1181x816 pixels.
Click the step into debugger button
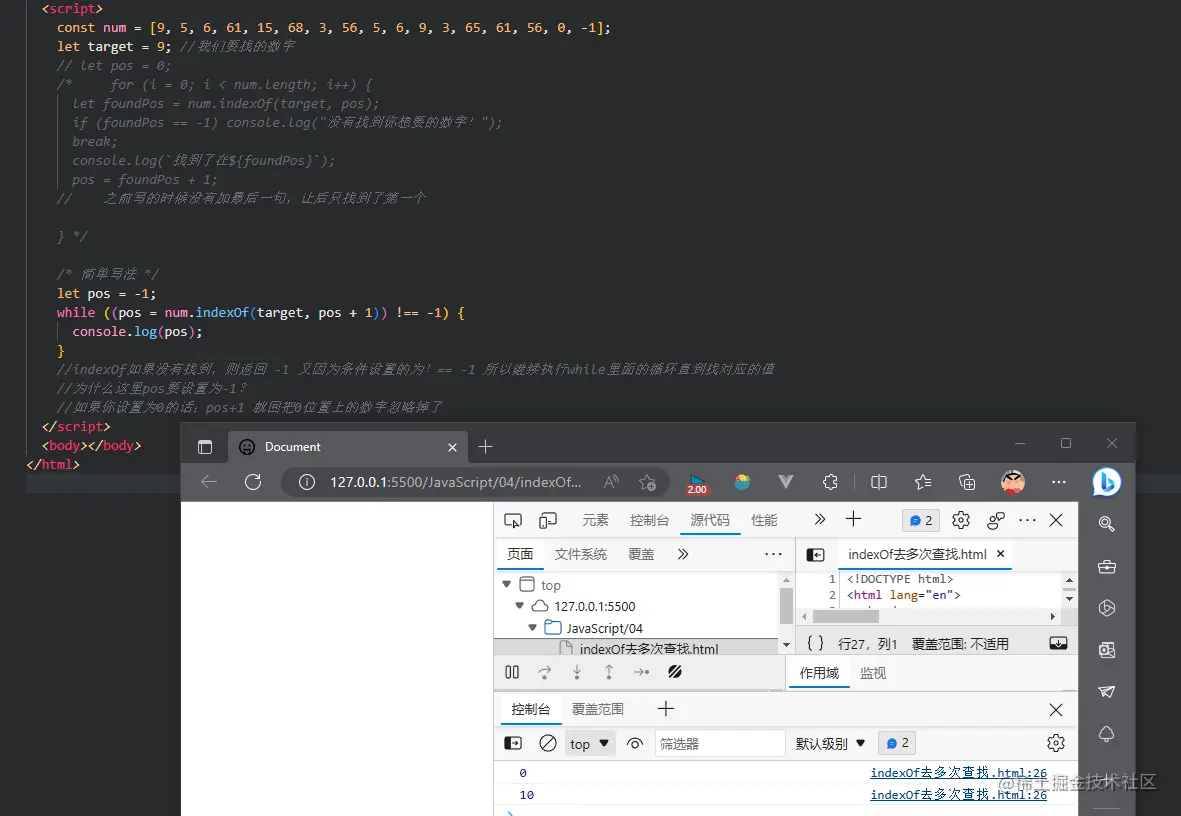click(577, 672)
